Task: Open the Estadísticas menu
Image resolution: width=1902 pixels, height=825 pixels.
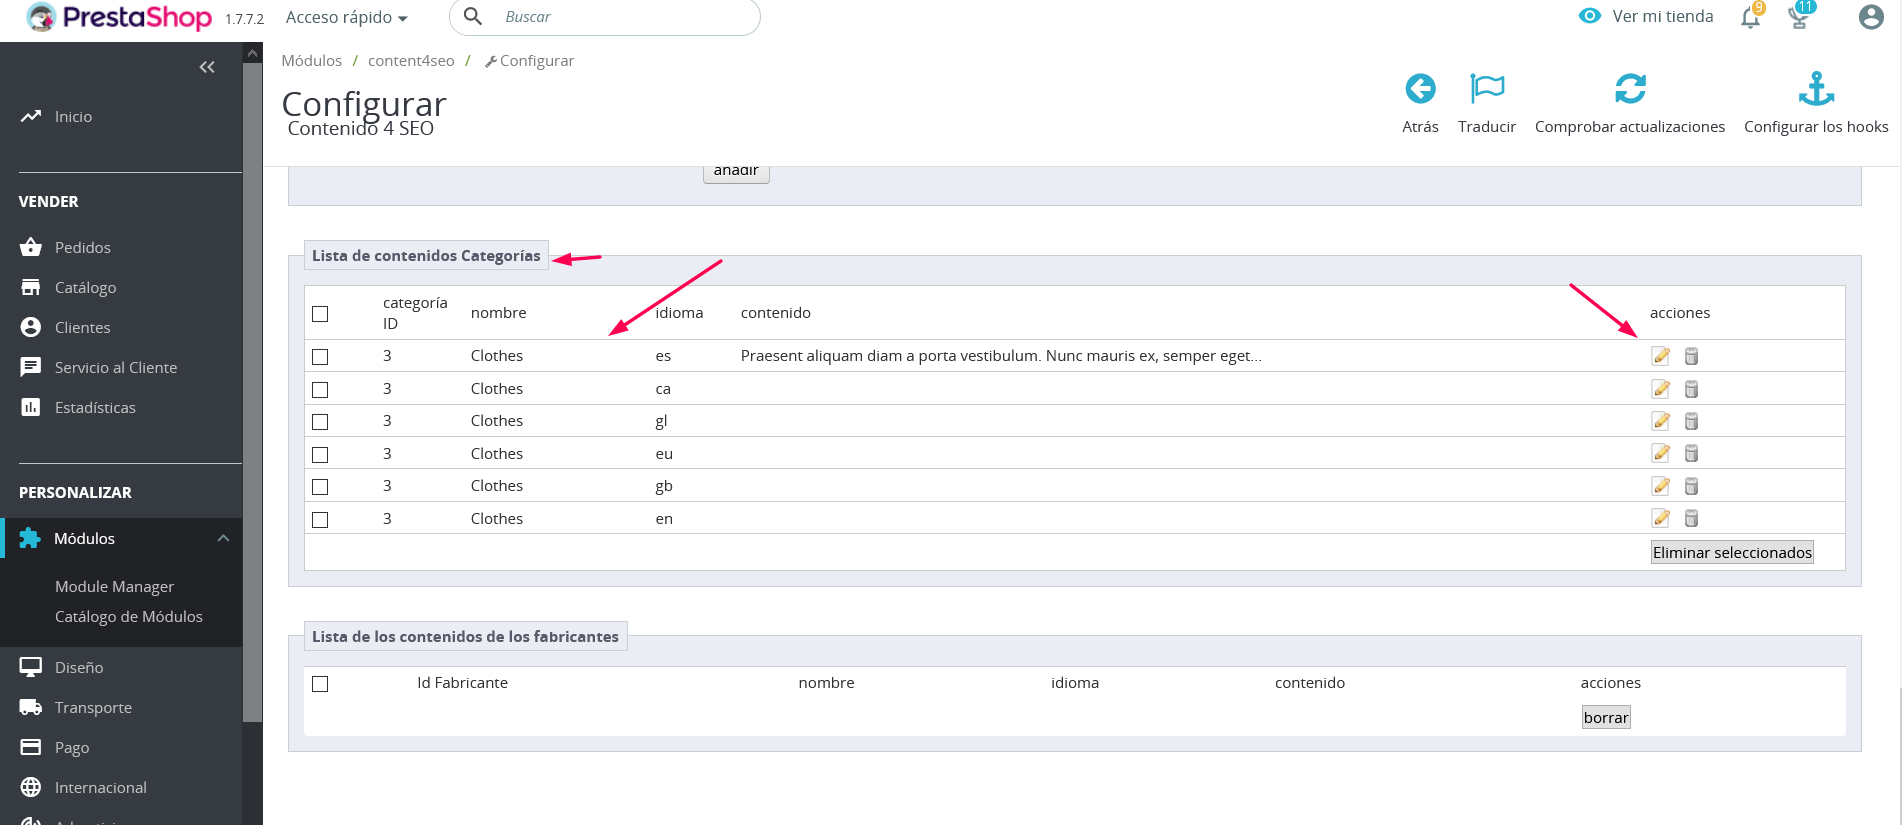Action: point(95,407)
